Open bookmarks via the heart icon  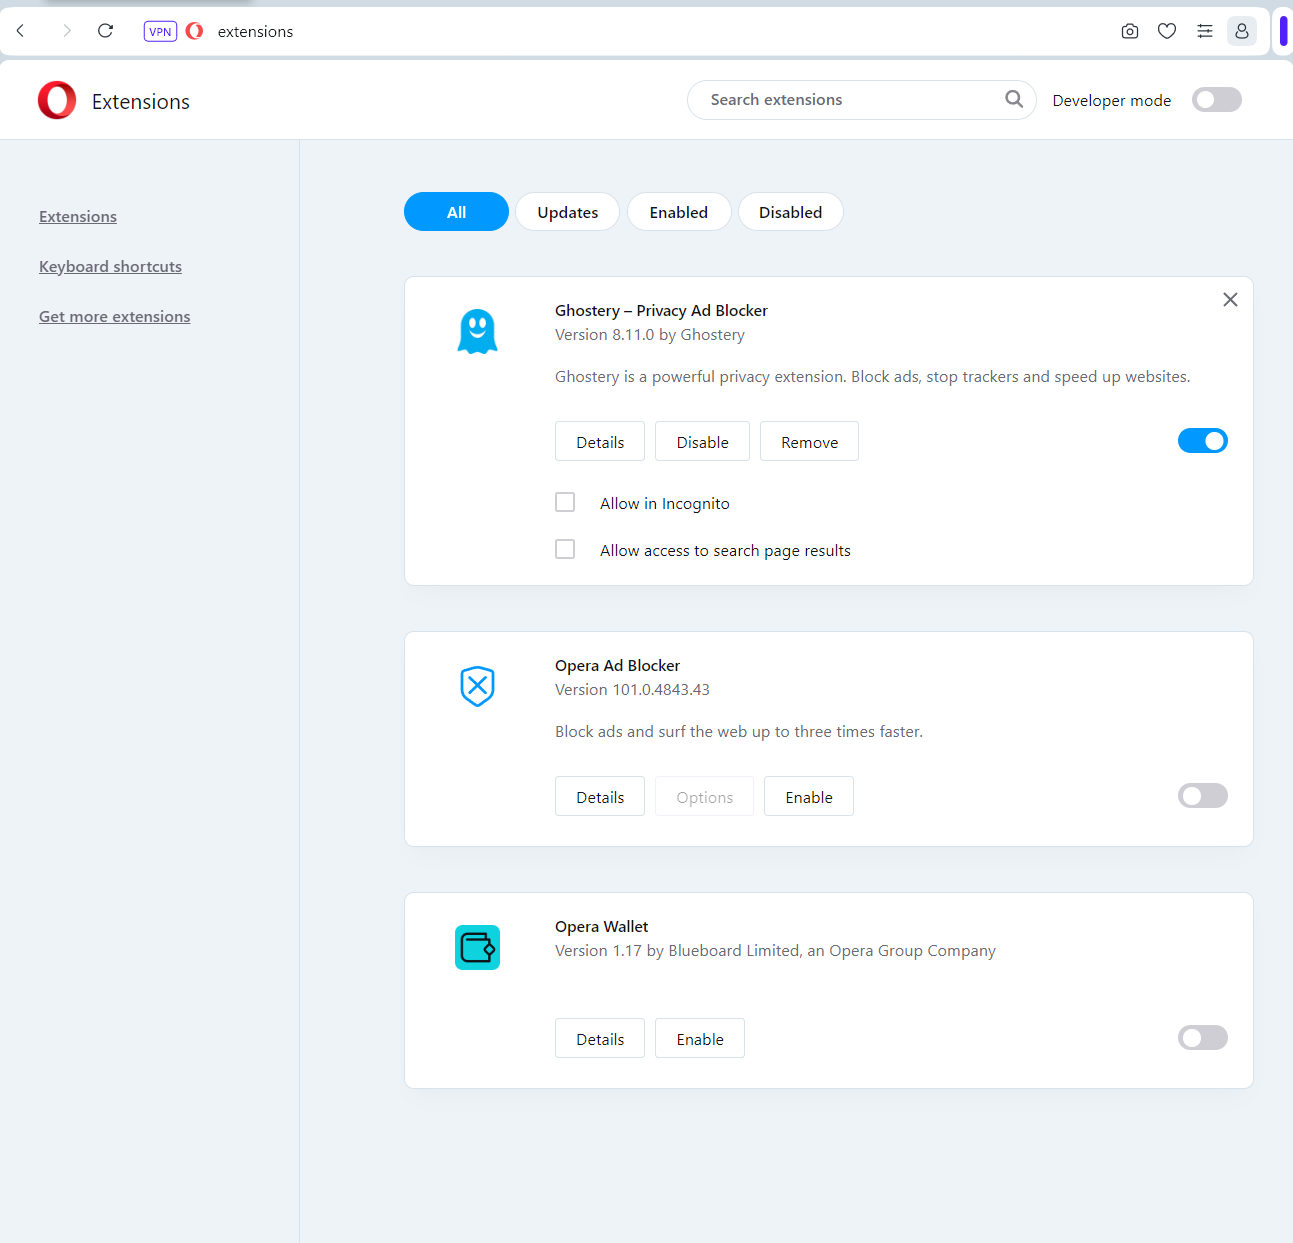tap(1166, 31)
